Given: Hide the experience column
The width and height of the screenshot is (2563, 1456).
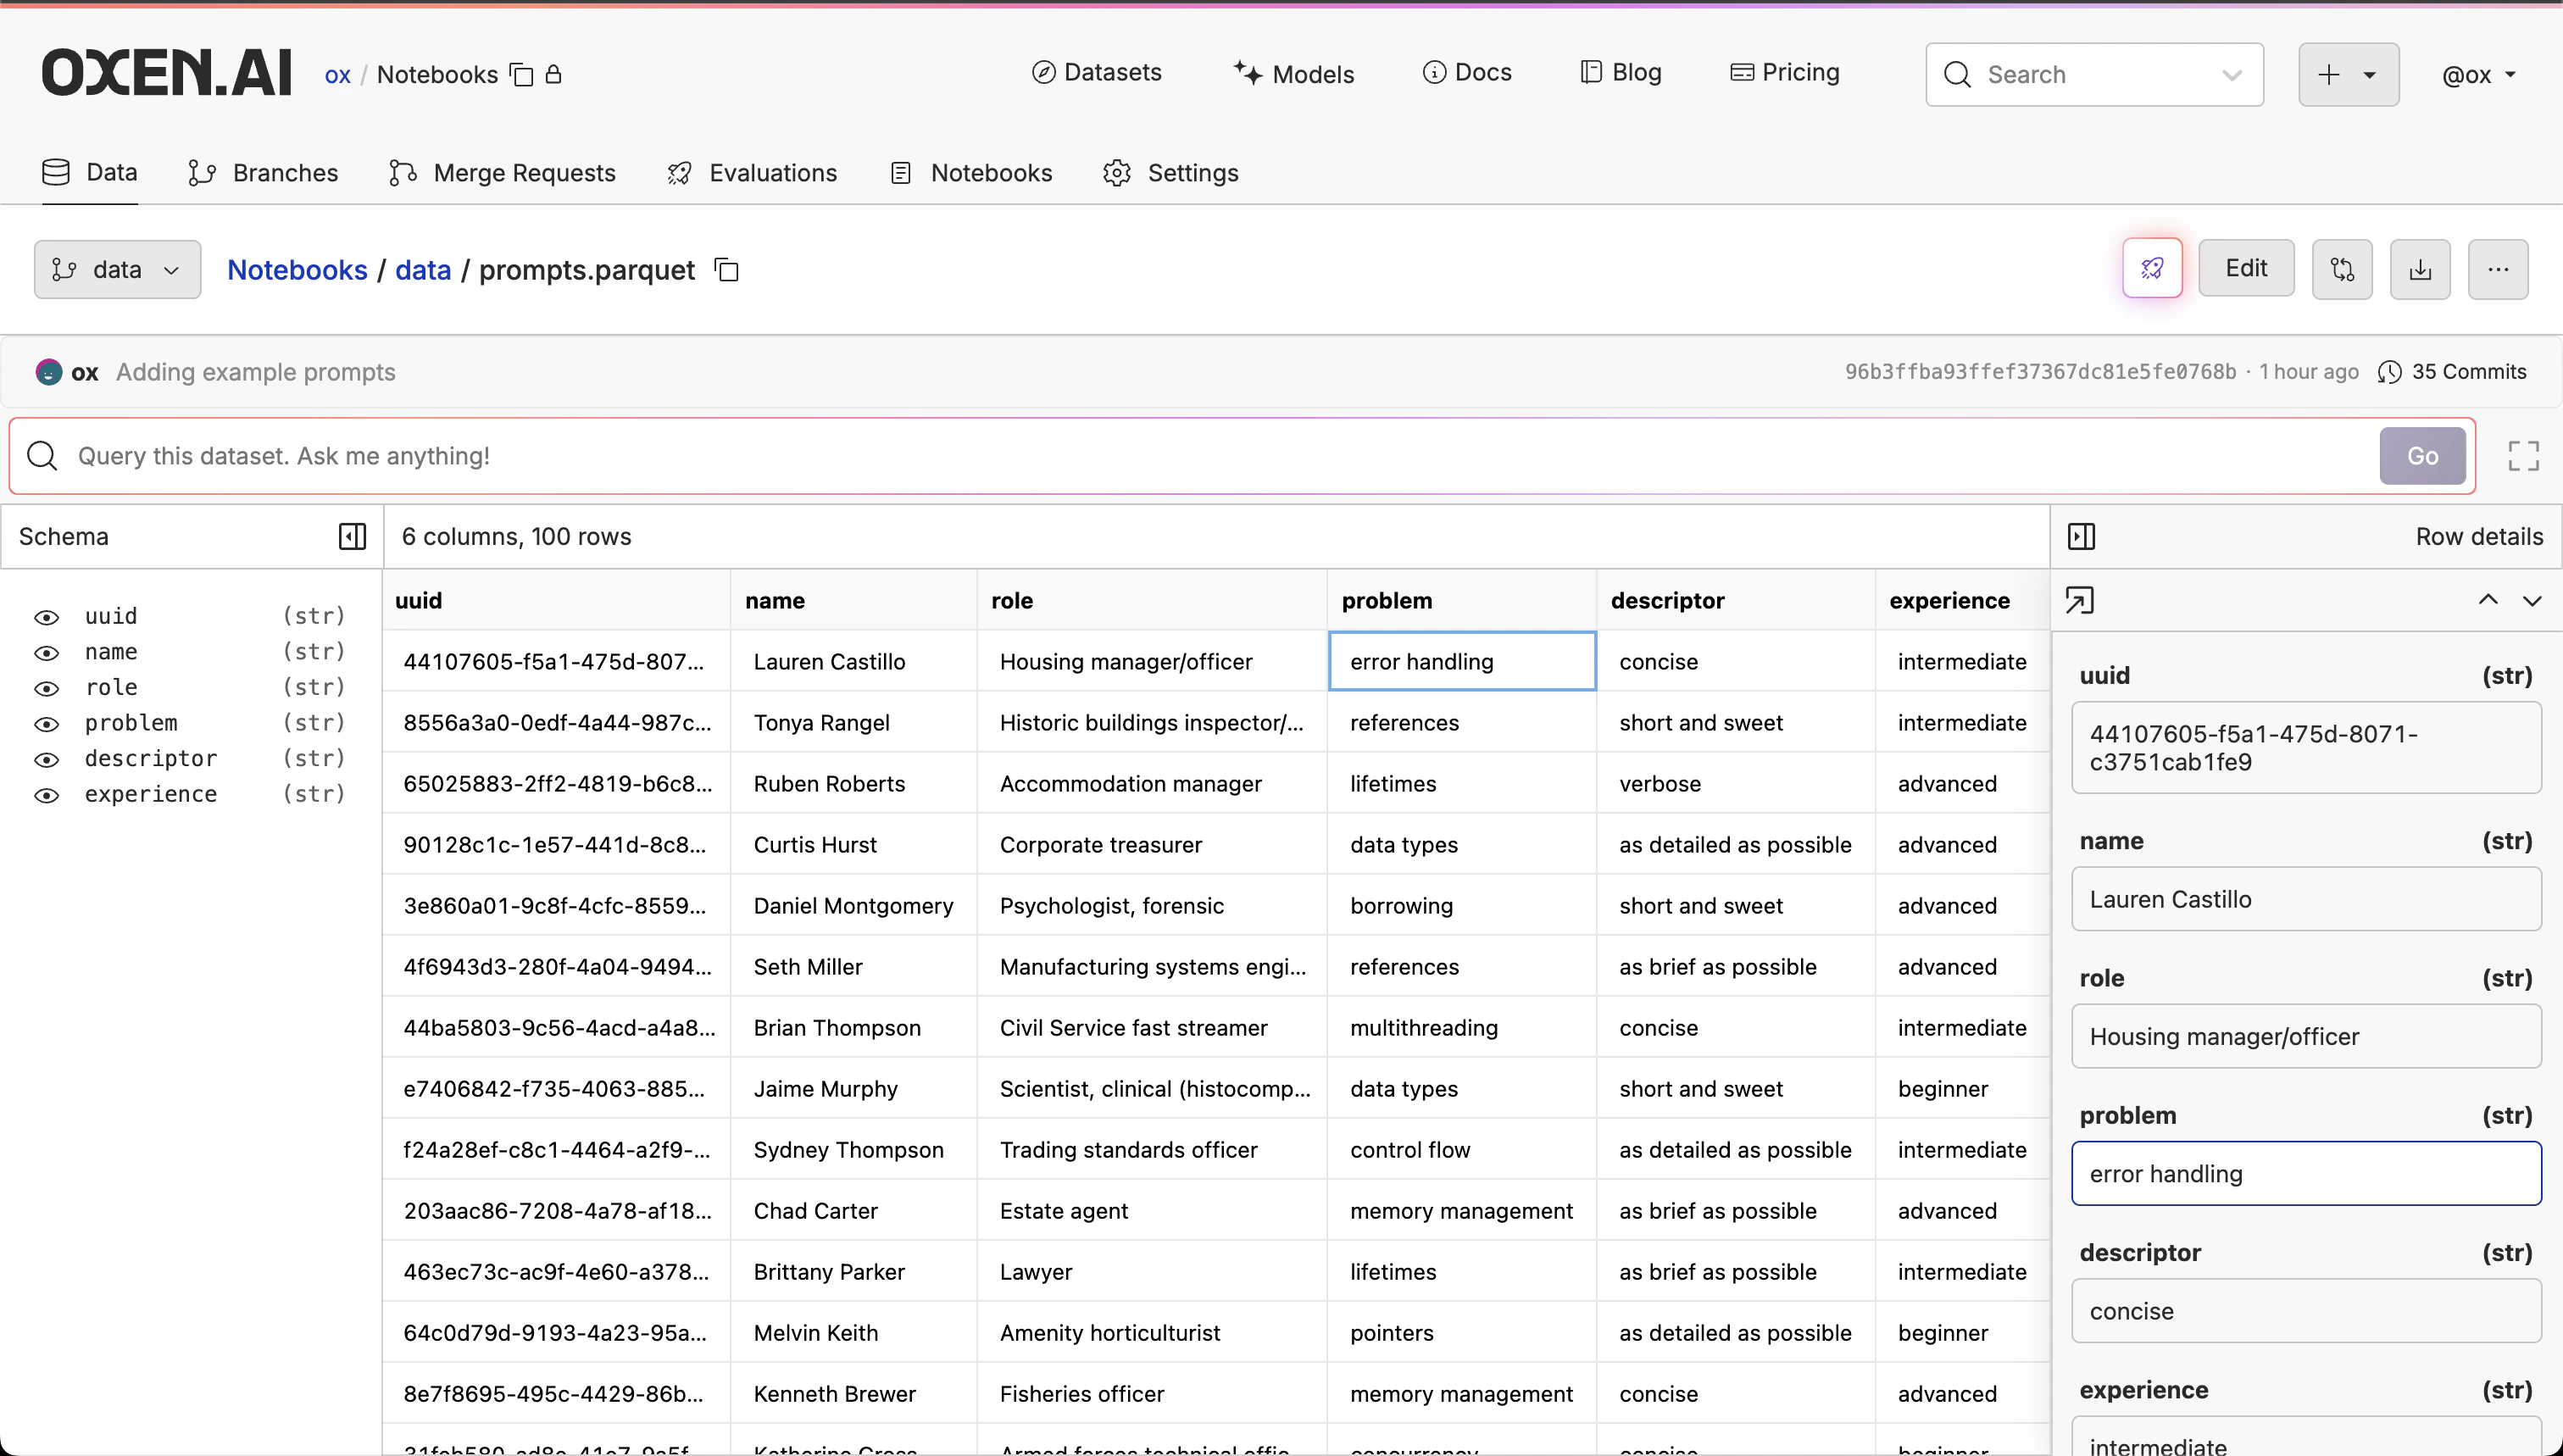Looking at the screenshot, I should point(47,794).
